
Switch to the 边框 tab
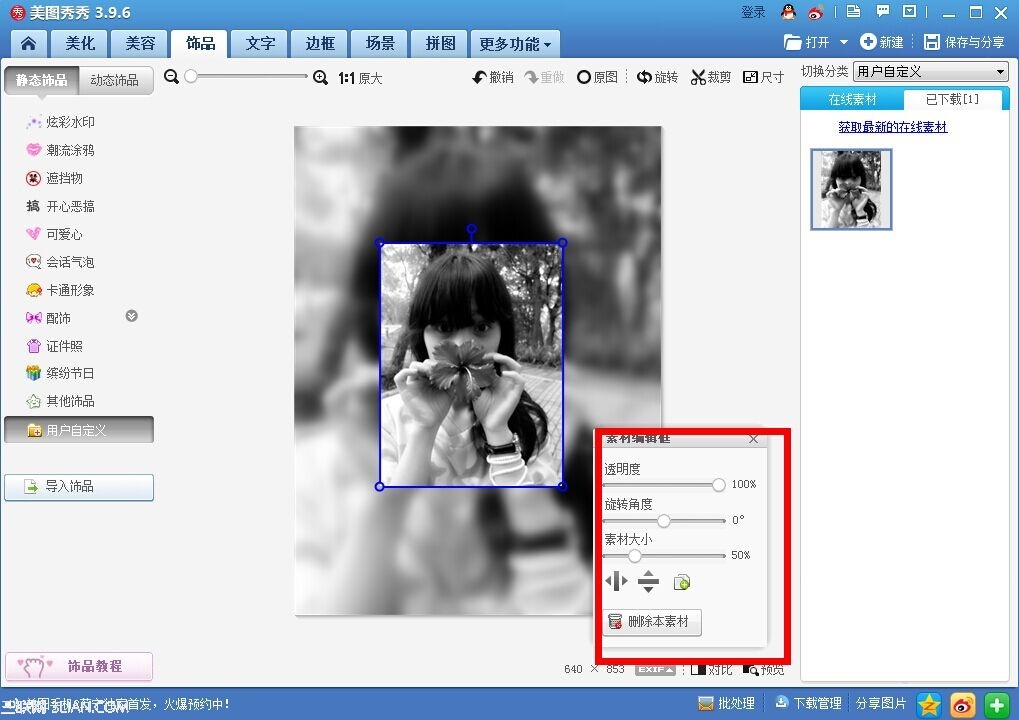pyautogui.click(x=320, y=44)
